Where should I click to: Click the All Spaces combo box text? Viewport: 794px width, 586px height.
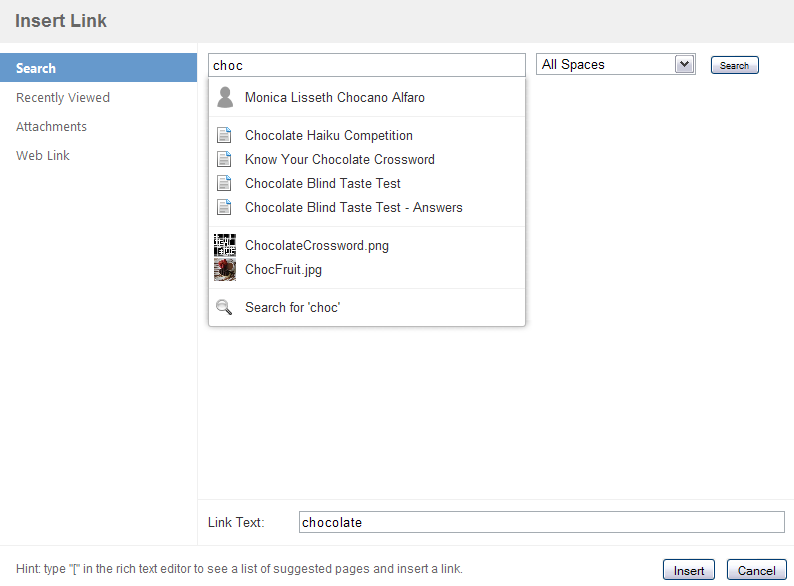coord(573,64)
